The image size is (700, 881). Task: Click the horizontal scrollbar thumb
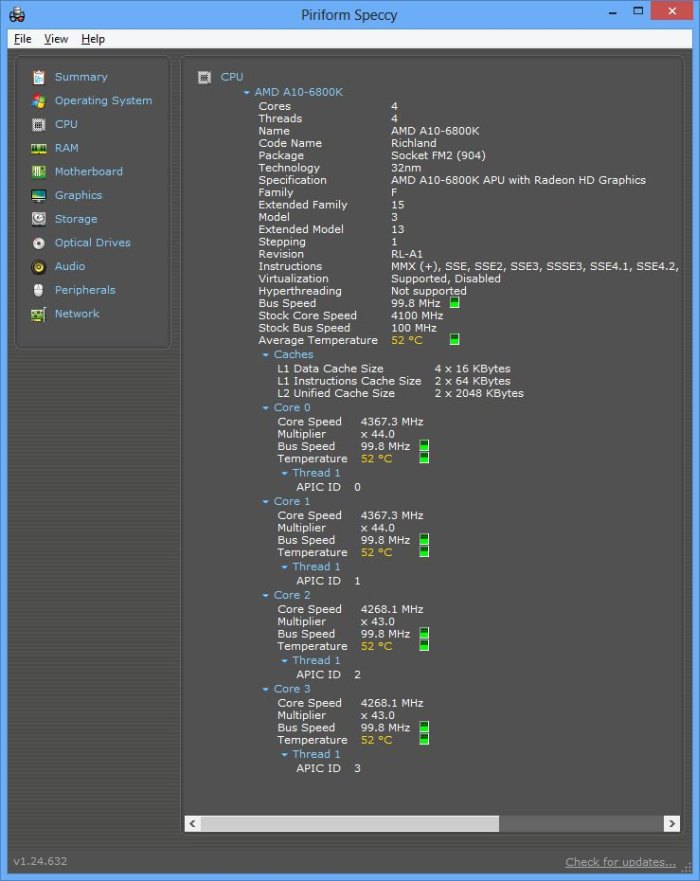[x=349, y=824]
